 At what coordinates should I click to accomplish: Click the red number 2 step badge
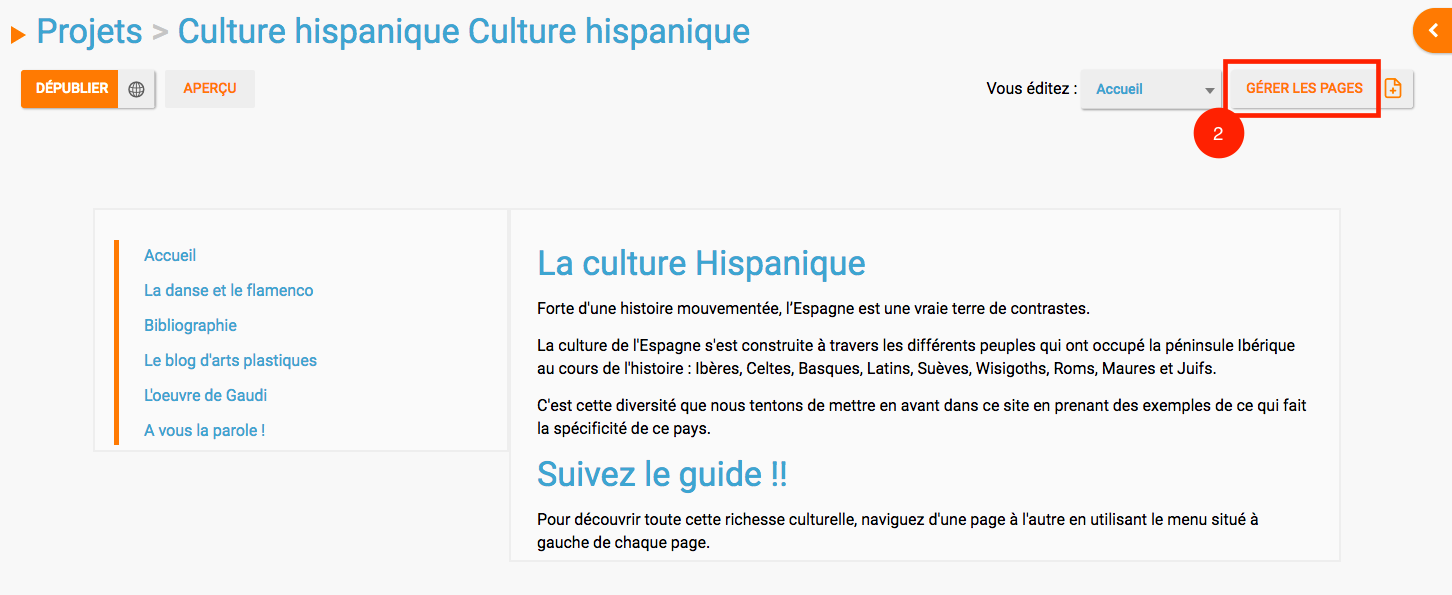pos(1218,135)
